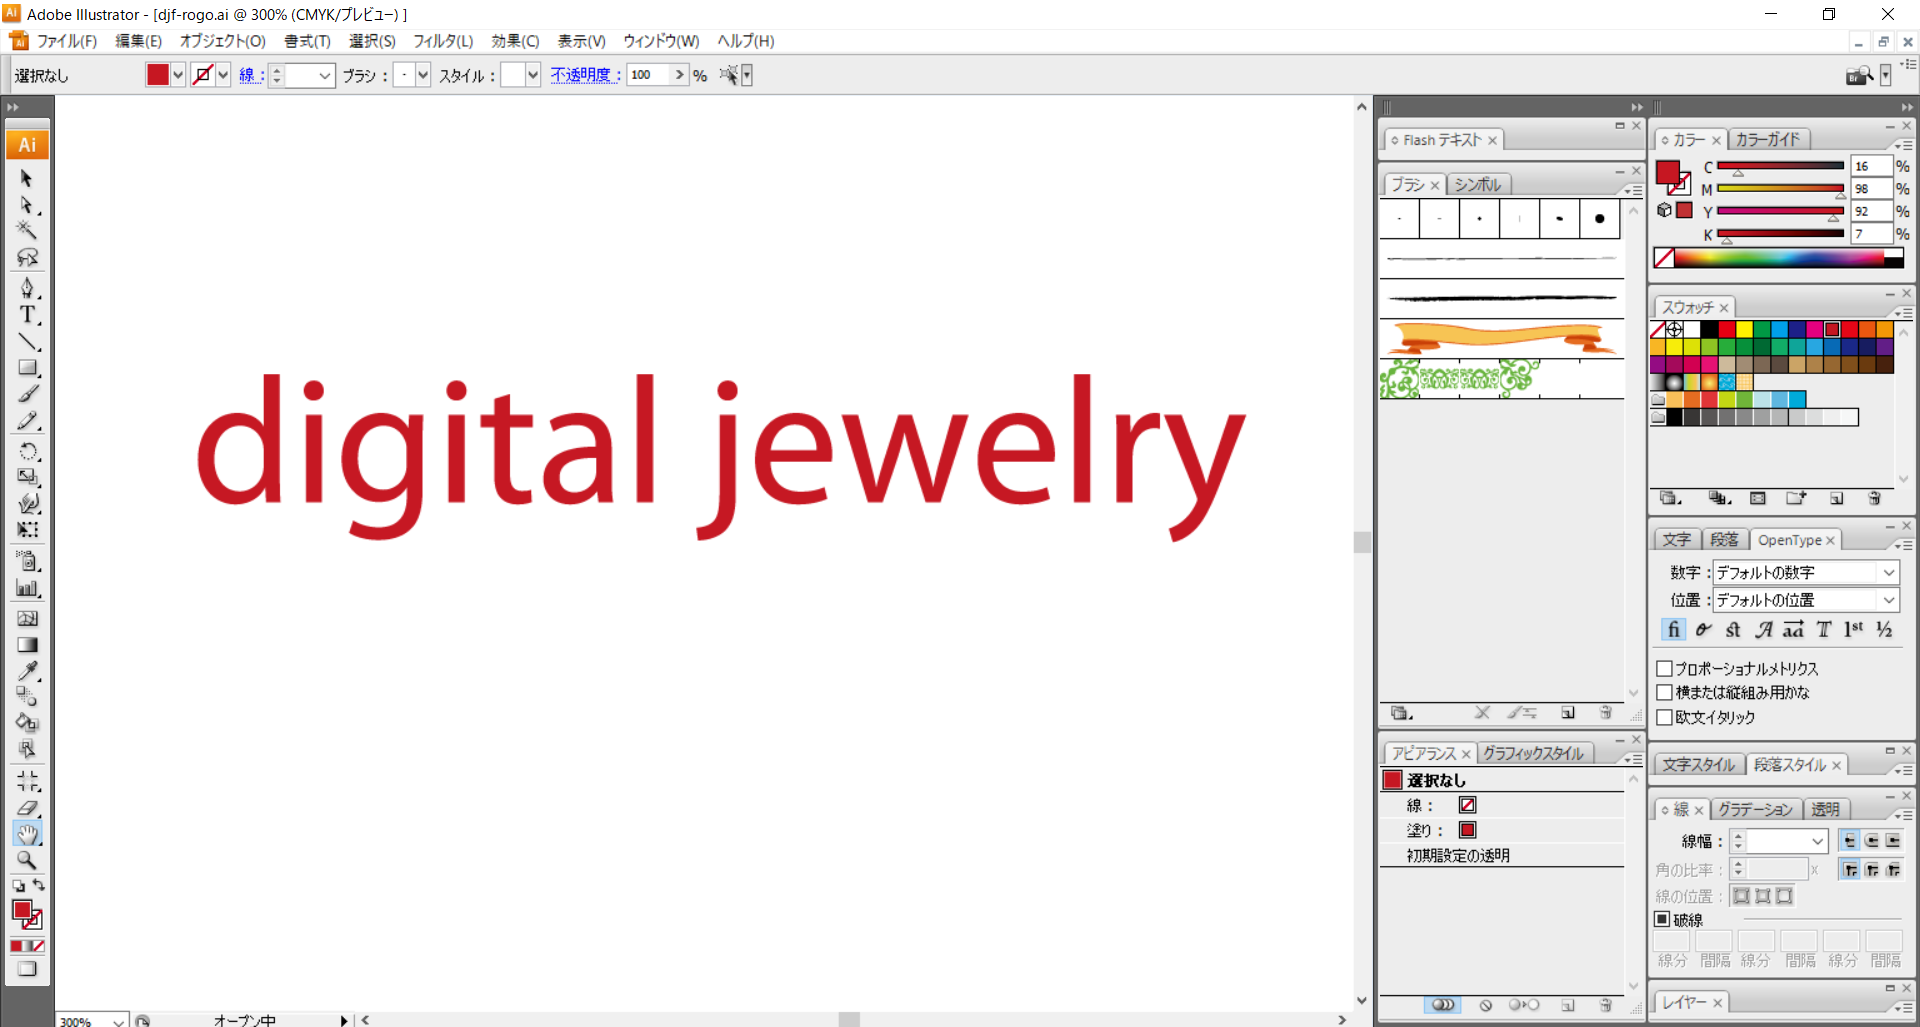Viewport: 1920px width, 1027px height.
Task: Open the brush dropdown in control bar
Action: [423, 75]
